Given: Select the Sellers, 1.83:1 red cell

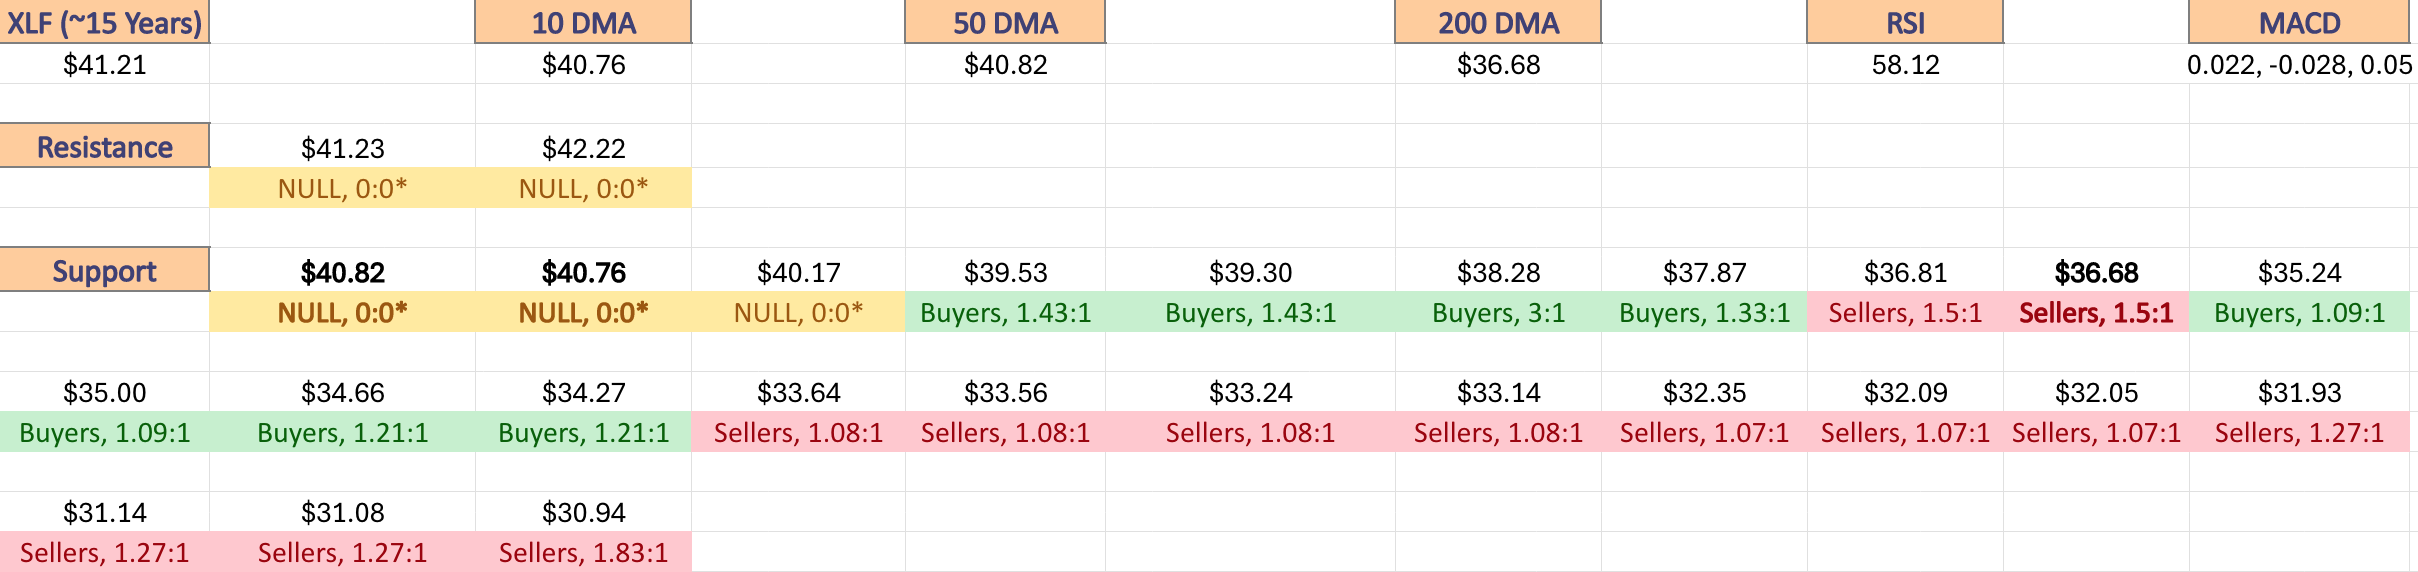Looking at the screenshot, I should (583, 553).
